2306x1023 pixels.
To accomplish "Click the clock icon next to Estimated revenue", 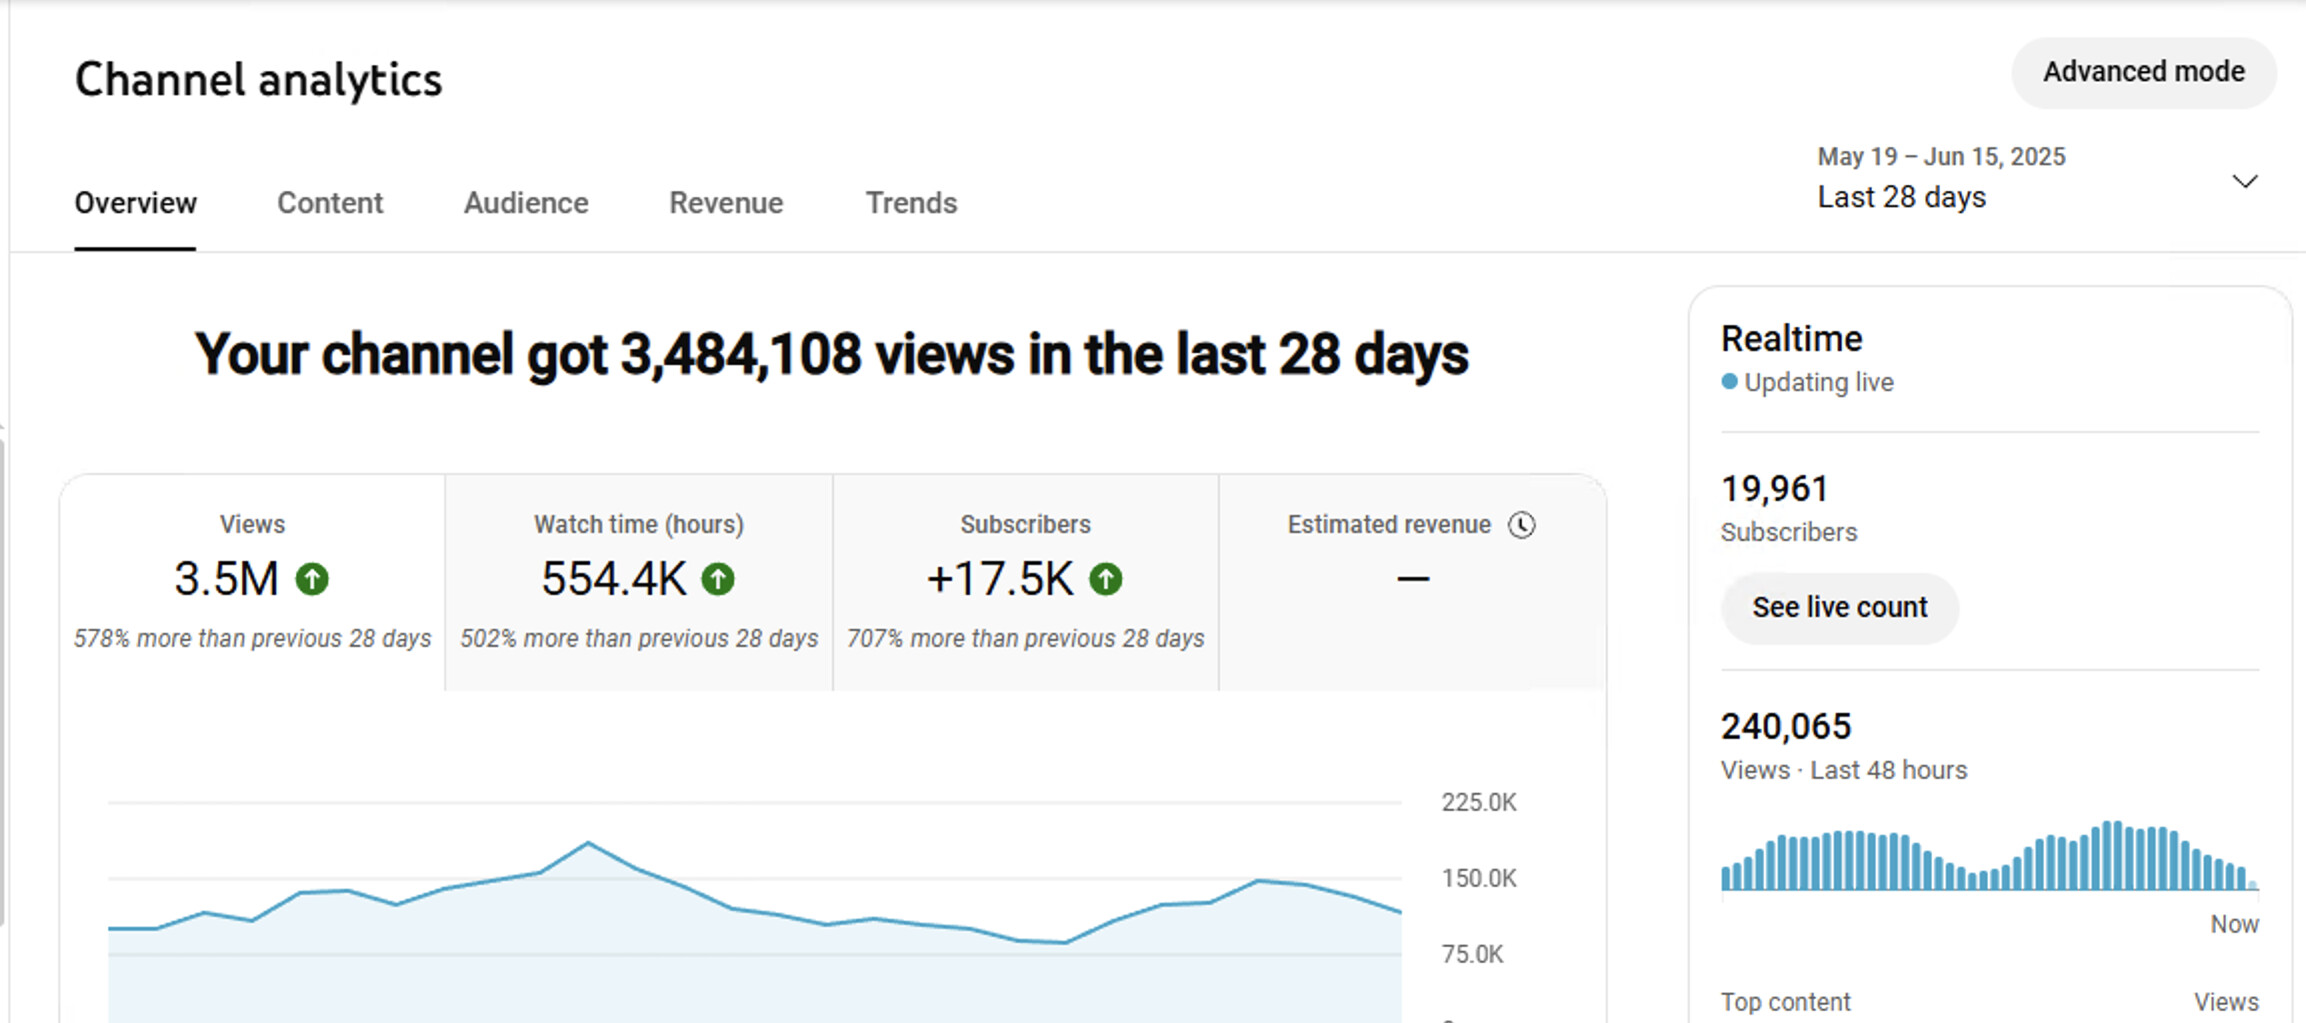I will (x=1521, y=525).
